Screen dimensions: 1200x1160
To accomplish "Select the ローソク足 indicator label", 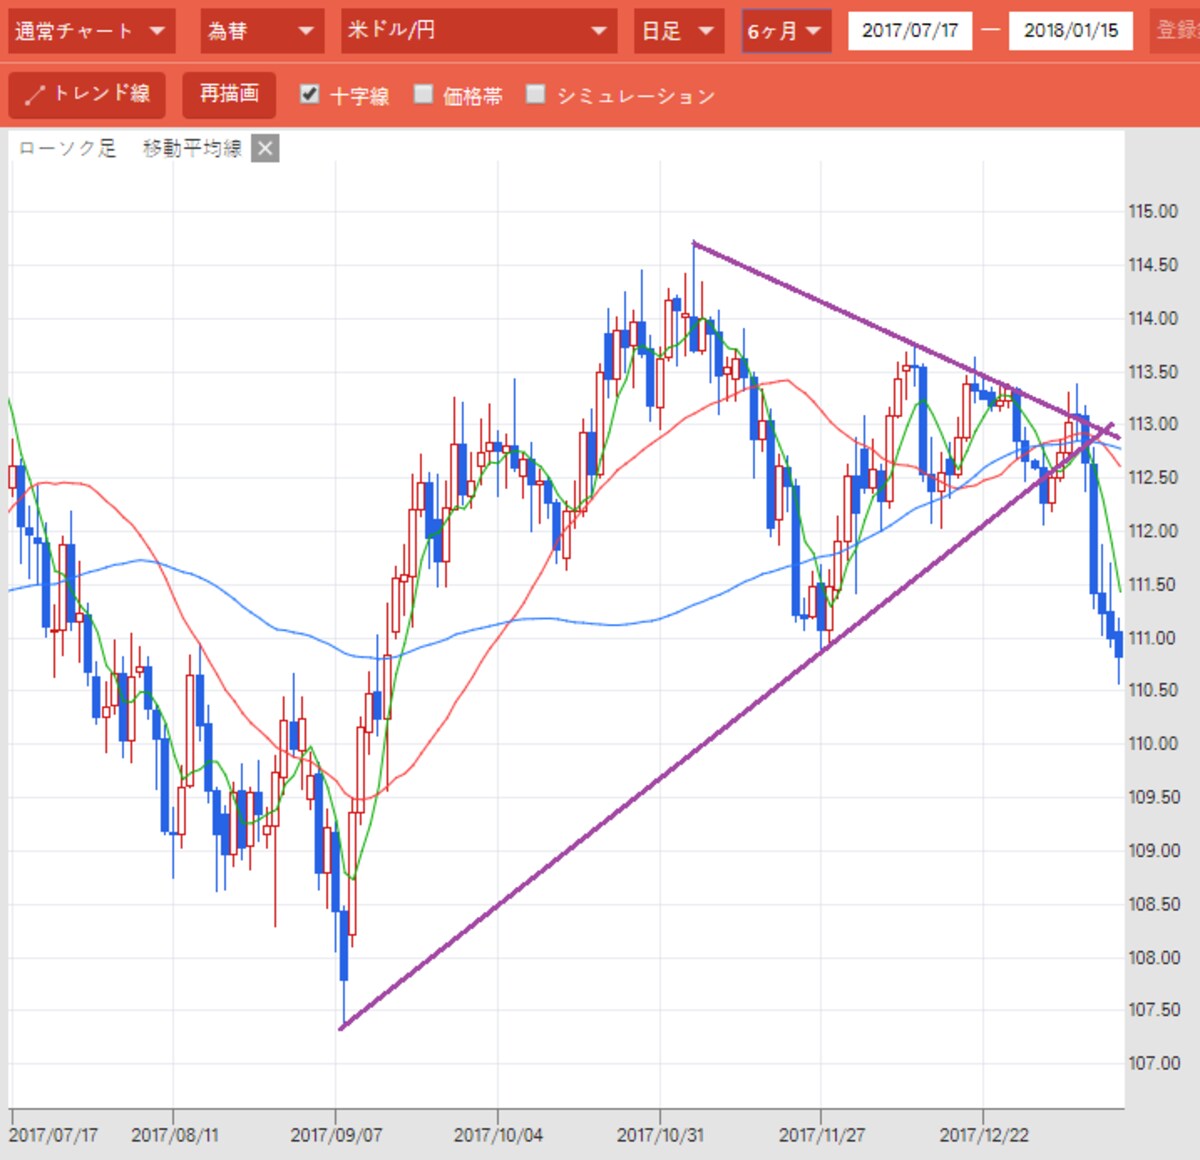I will 67,149.
